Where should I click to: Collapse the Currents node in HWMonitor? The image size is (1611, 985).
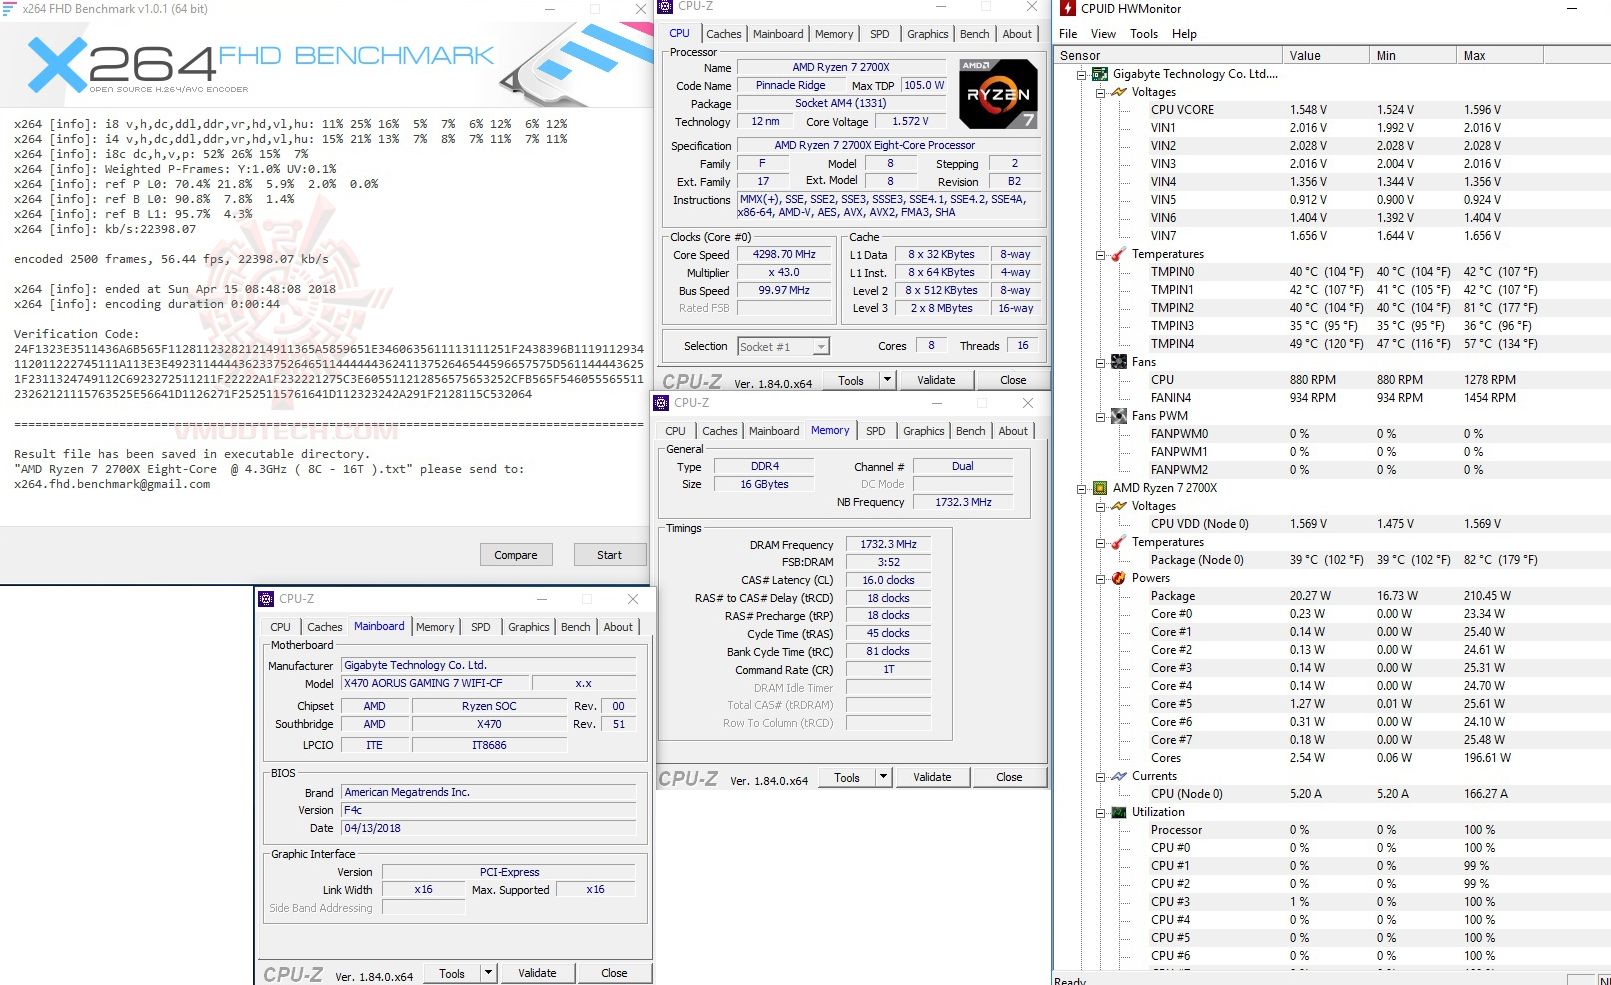pyautogui.click(x=1100, y=777)
